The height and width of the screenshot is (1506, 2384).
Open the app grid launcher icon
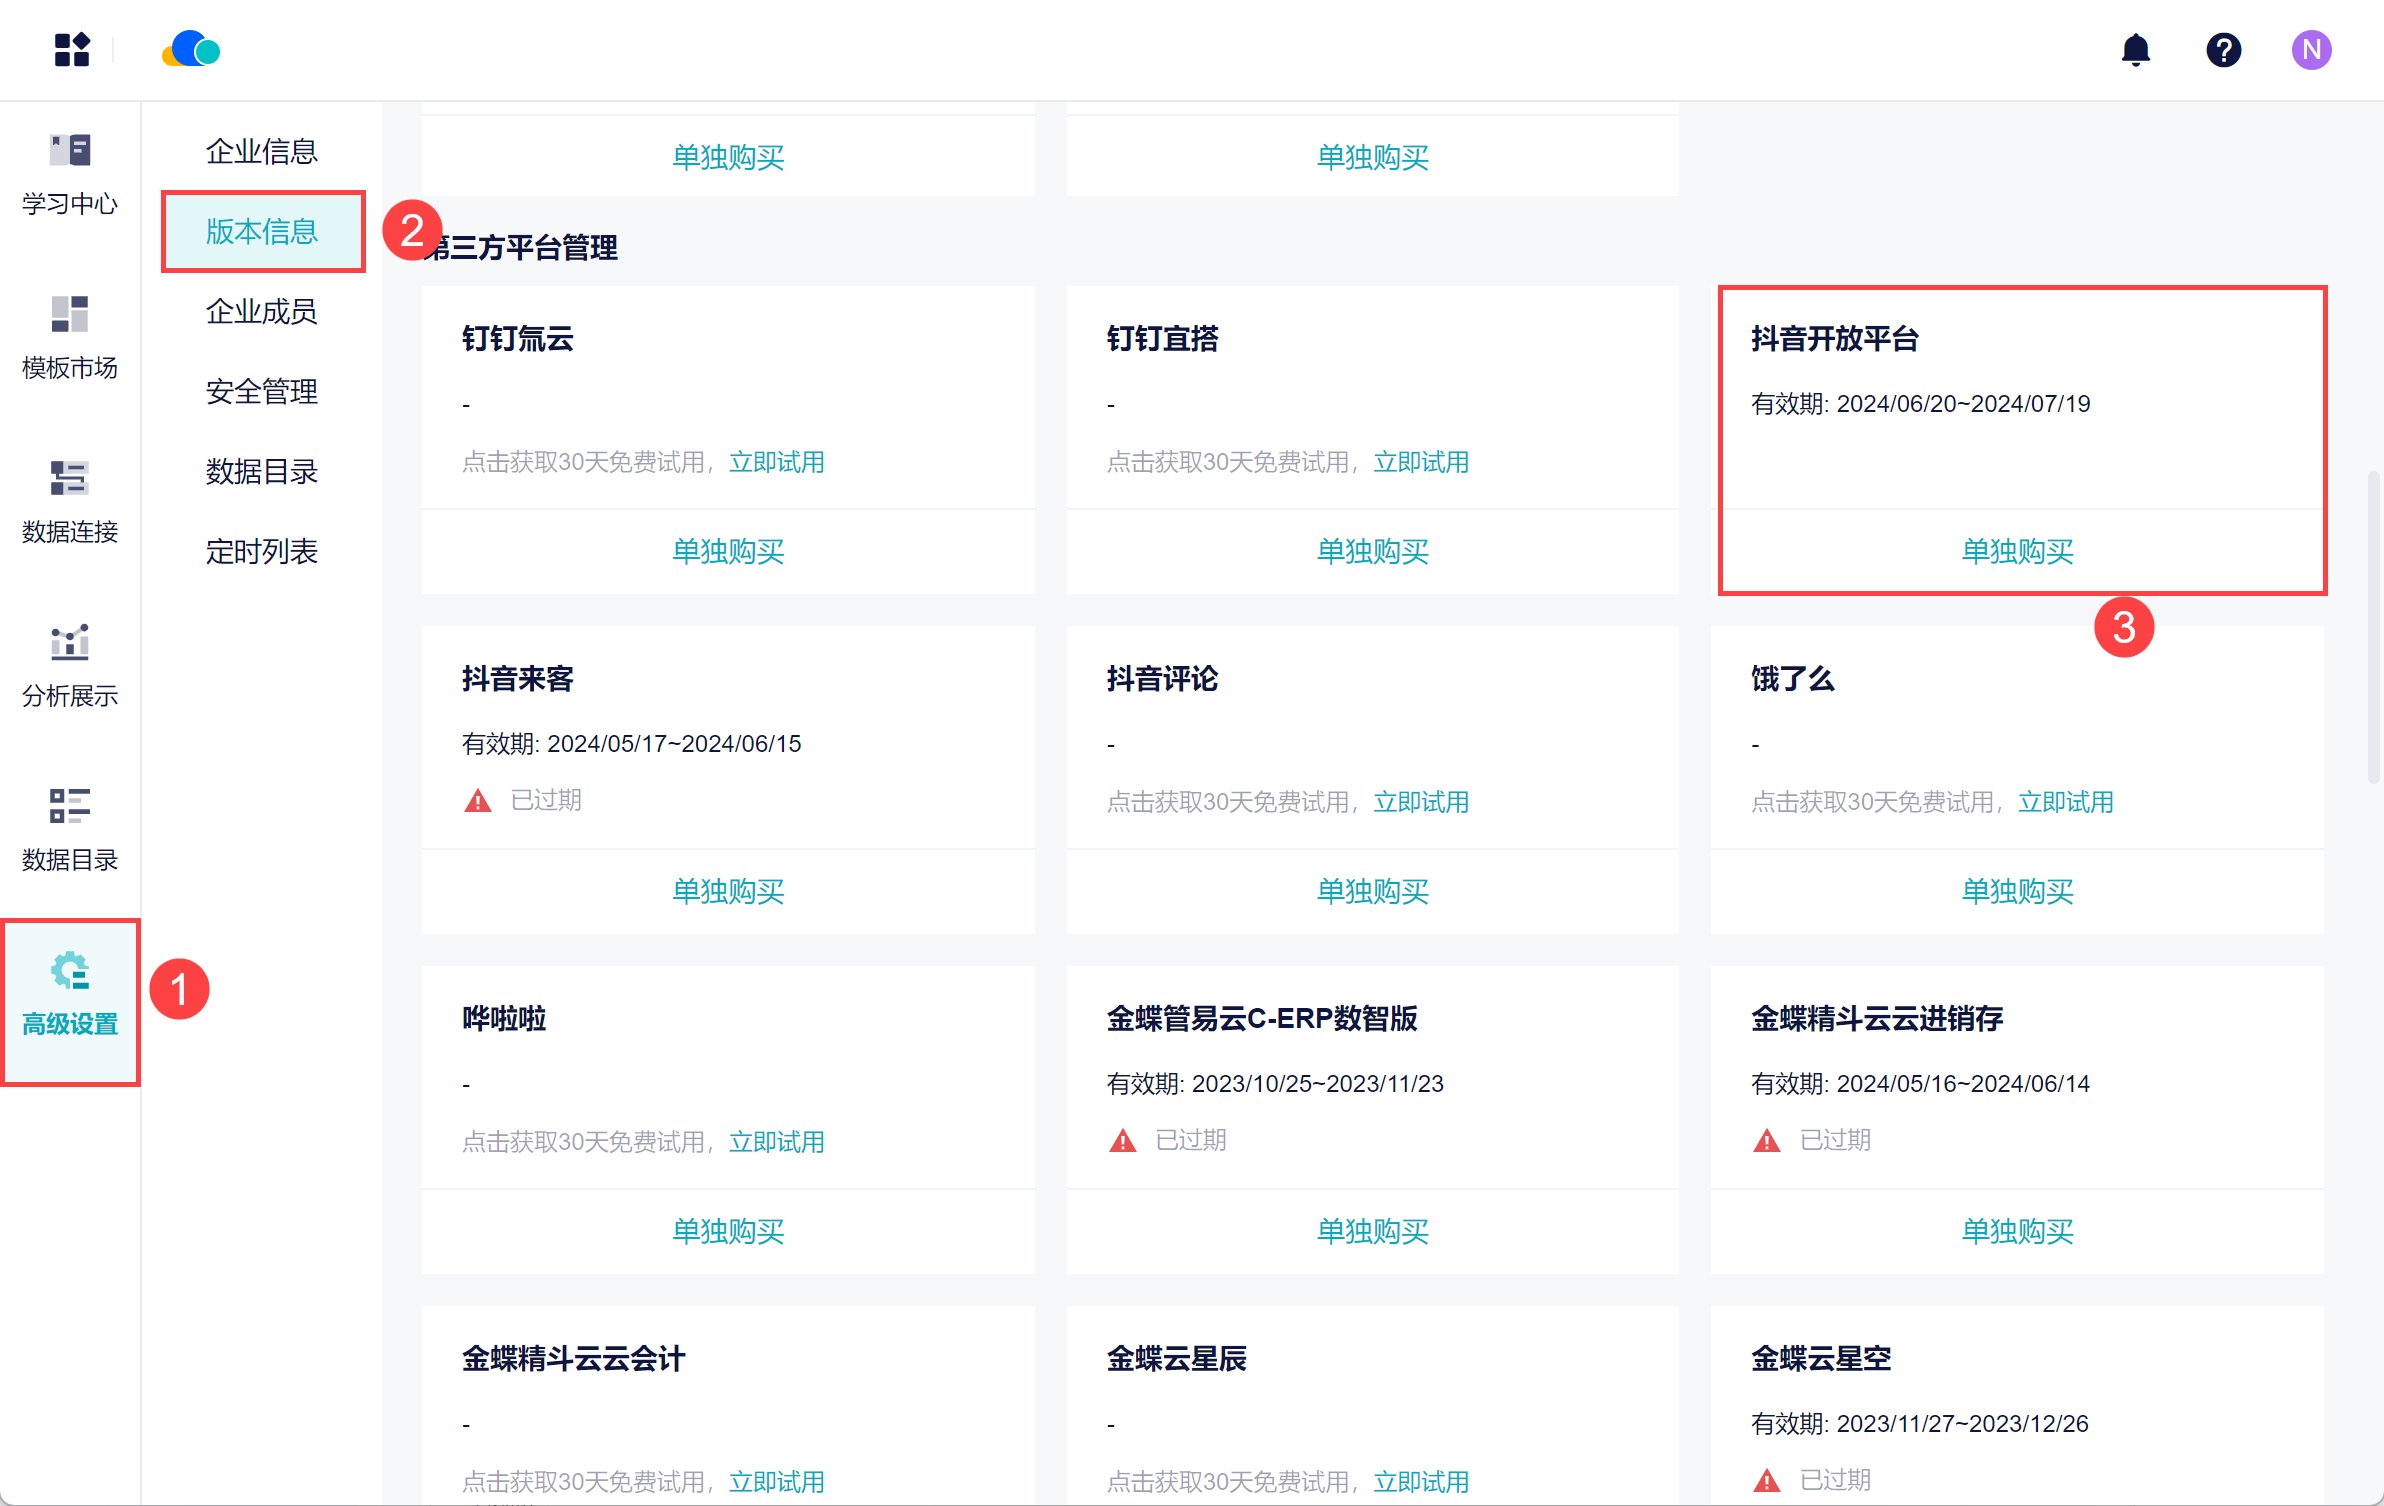[x=72, y=49]
